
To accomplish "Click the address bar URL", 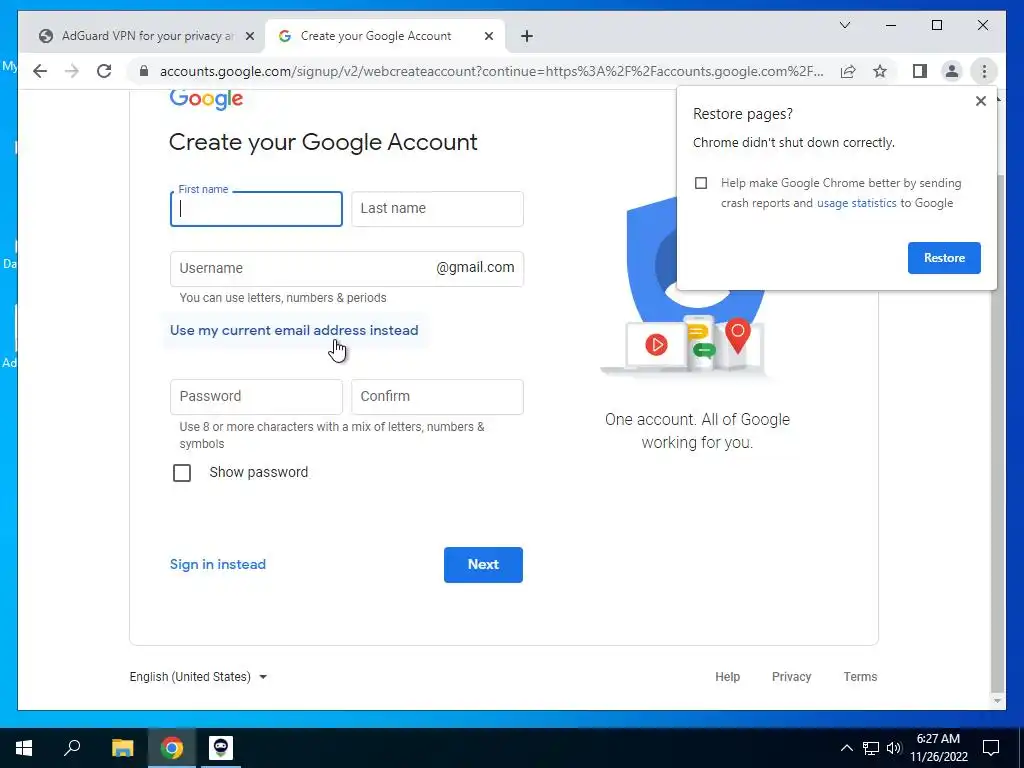I will (491, 71).
